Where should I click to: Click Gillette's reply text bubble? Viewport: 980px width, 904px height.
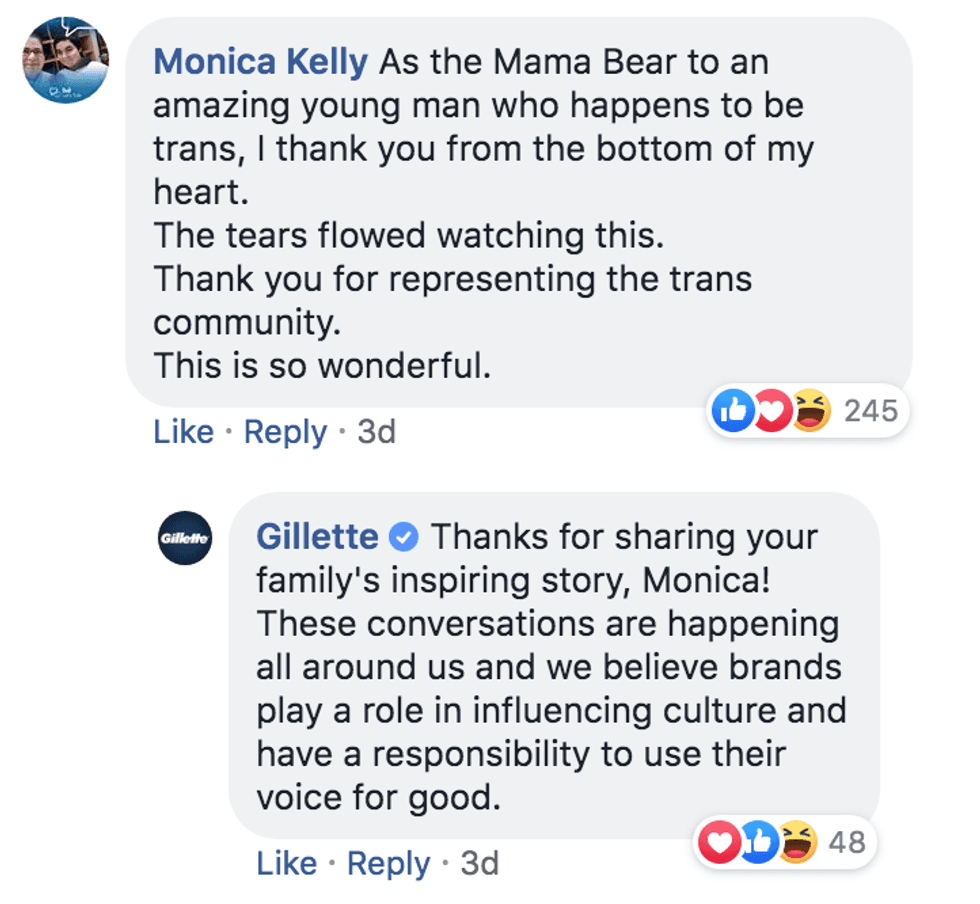click(x=550, y=690)
